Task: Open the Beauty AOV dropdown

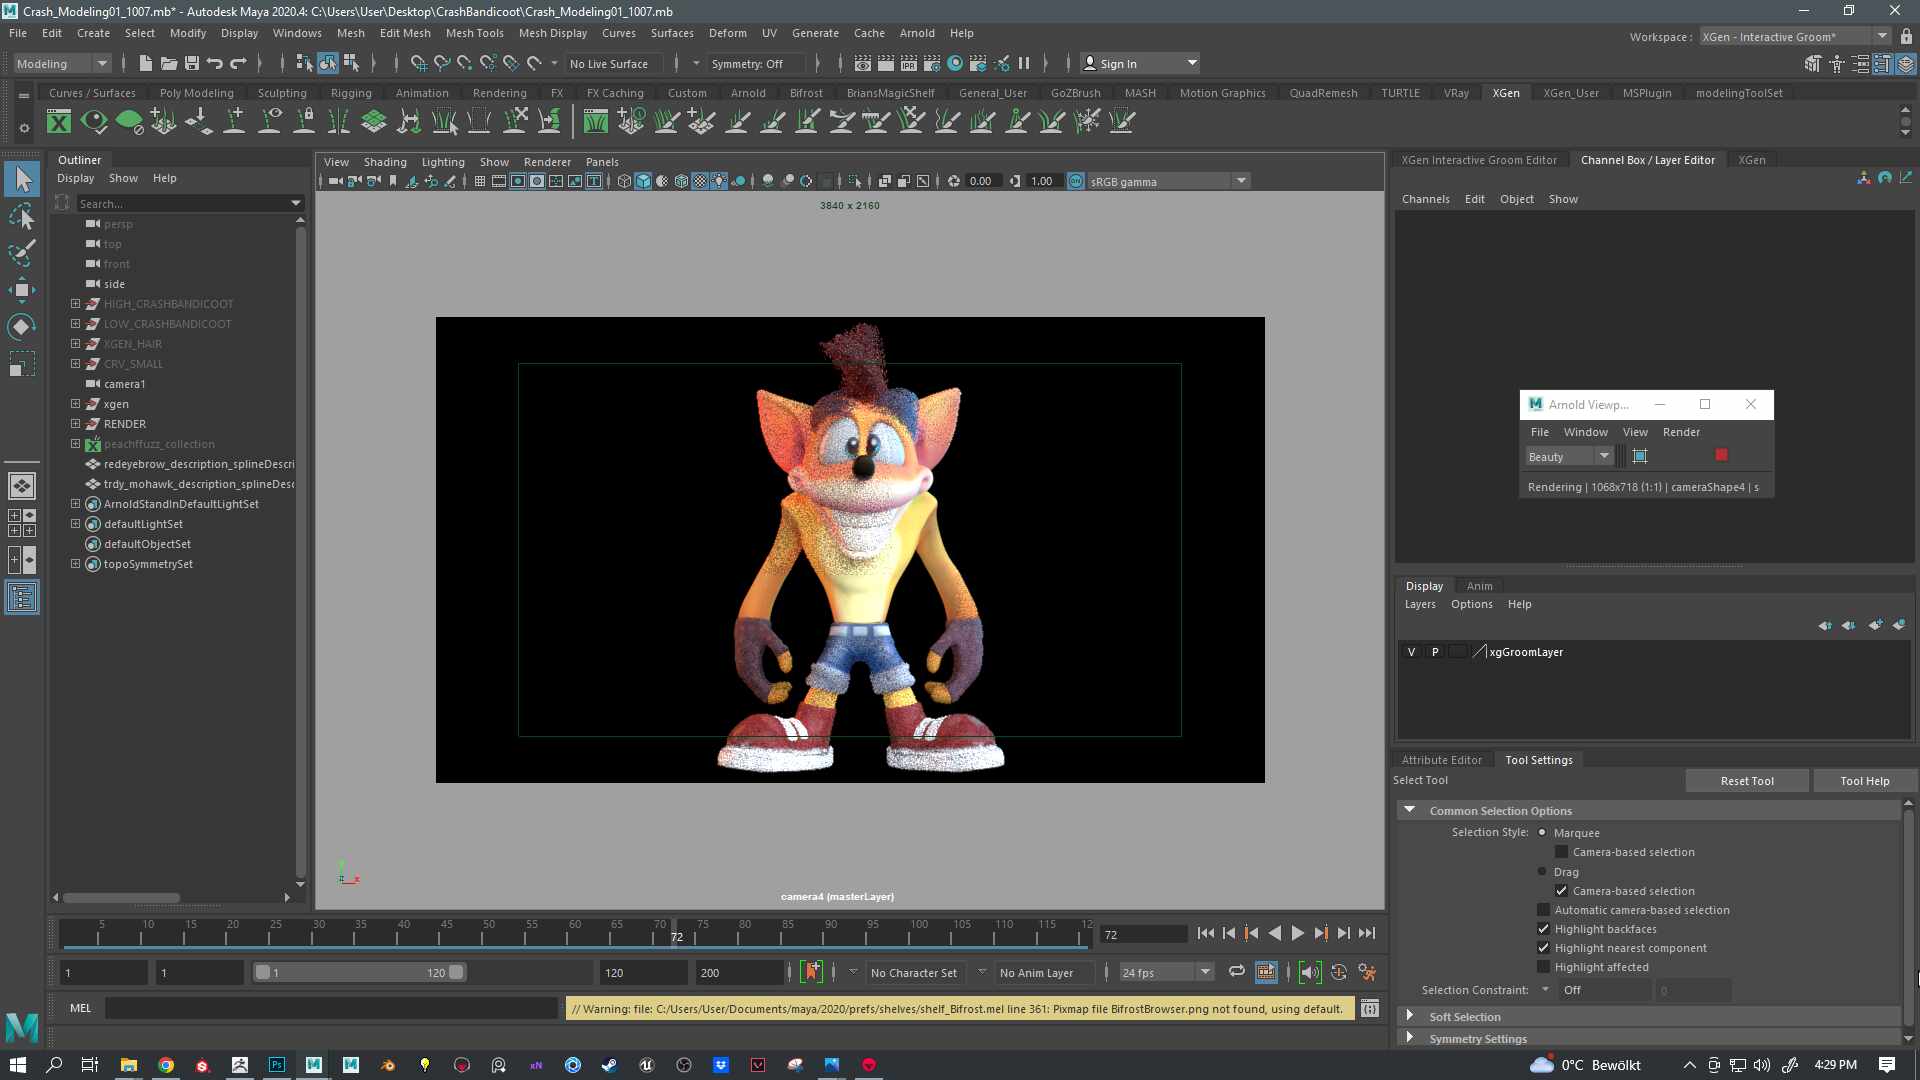Action: [1568, 456]
